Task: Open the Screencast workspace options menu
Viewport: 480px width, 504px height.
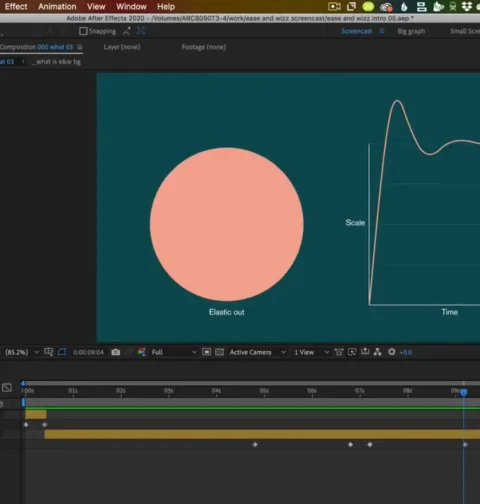Action: (x=382, y=31)
